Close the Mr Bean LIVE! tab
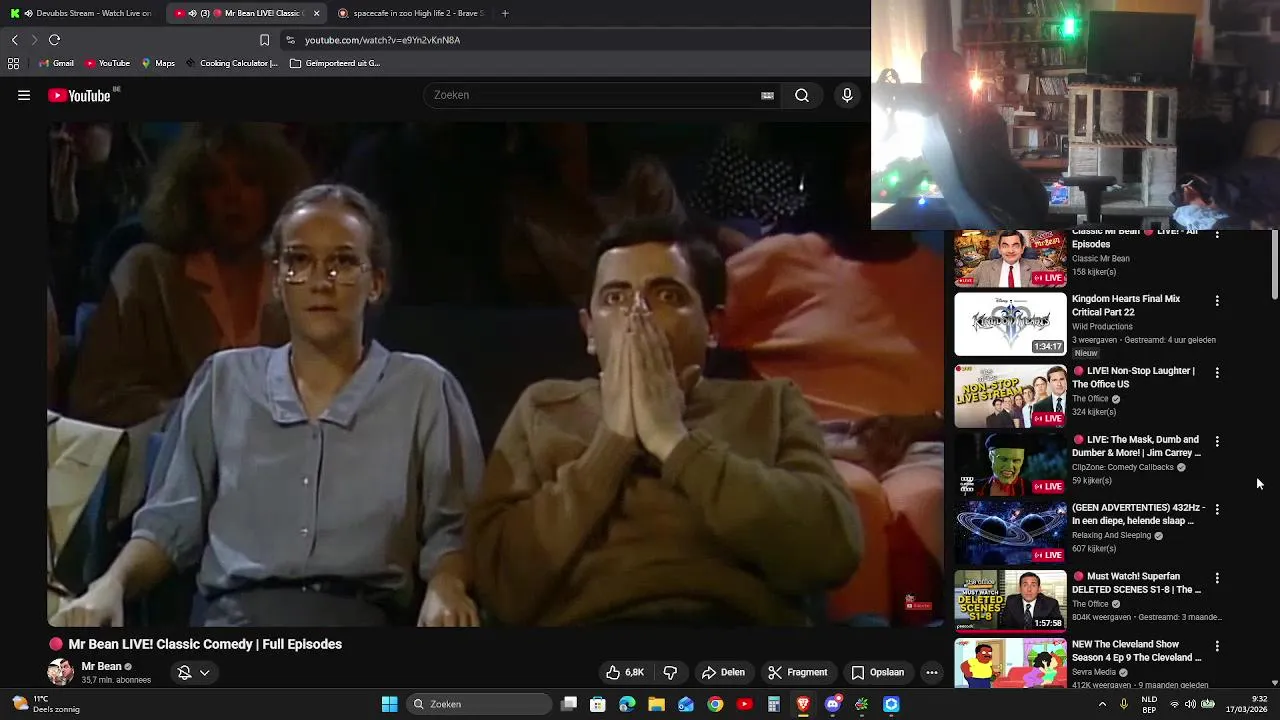This screenshot has height=720, width=1280. click(x=317, y=13)
